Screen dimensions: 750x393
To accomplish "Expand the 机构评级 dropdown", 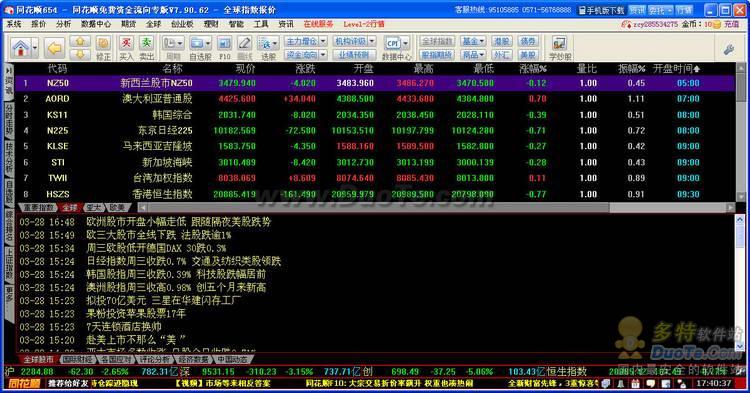I will [x=372, y=42].
